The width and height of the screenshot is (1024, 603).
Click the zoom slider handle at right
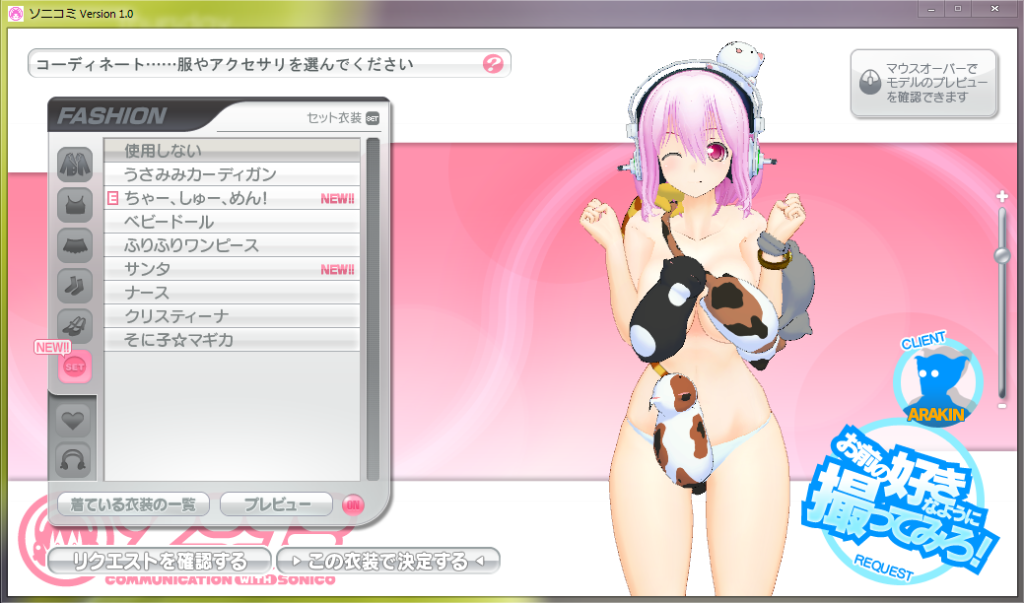tap(1001, 256)
